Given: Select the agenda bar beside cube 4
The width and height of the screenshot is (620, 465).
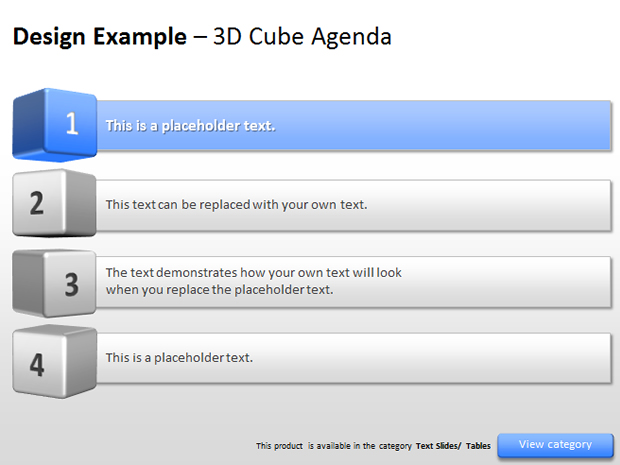Looking at the screenshot, I should pyautogui.click(x=354, y=358).
